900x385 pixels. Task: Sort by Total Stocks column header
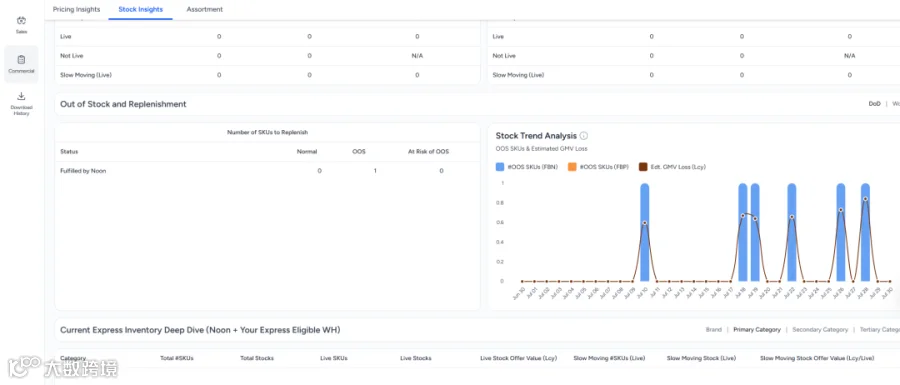[257, 358]
